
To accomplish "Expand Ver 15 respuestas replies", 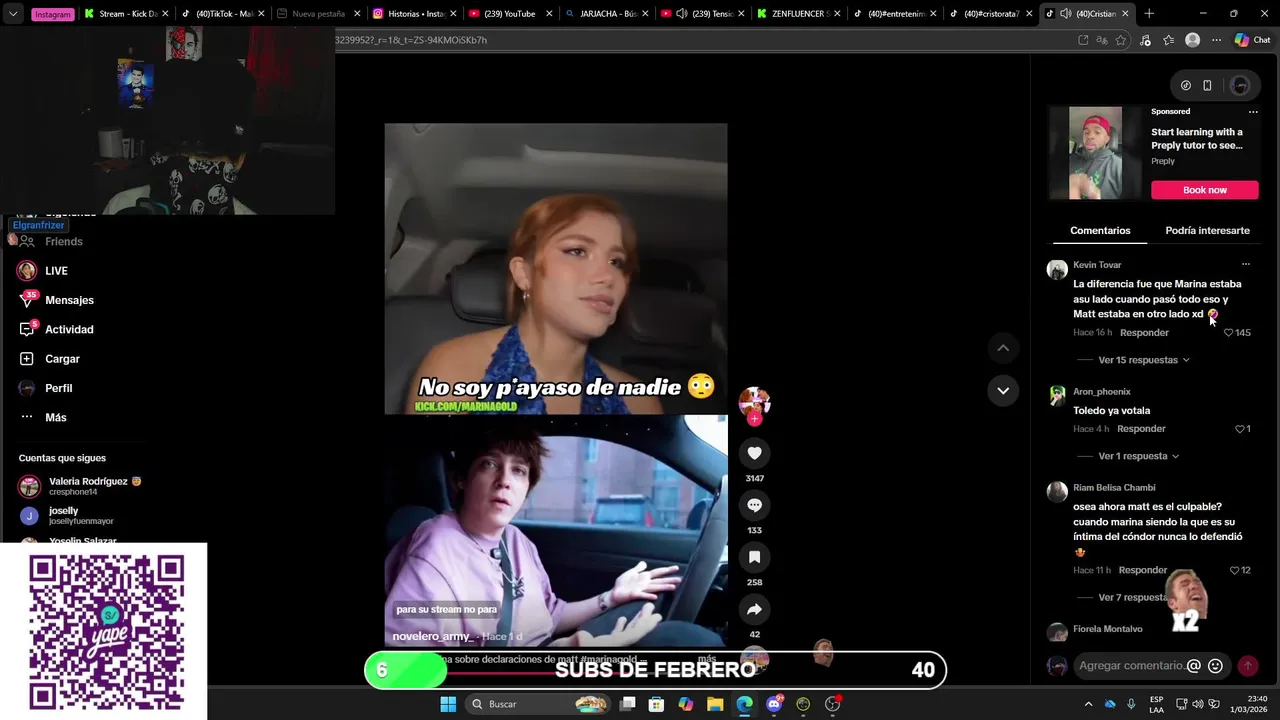I will [1143, 360].
